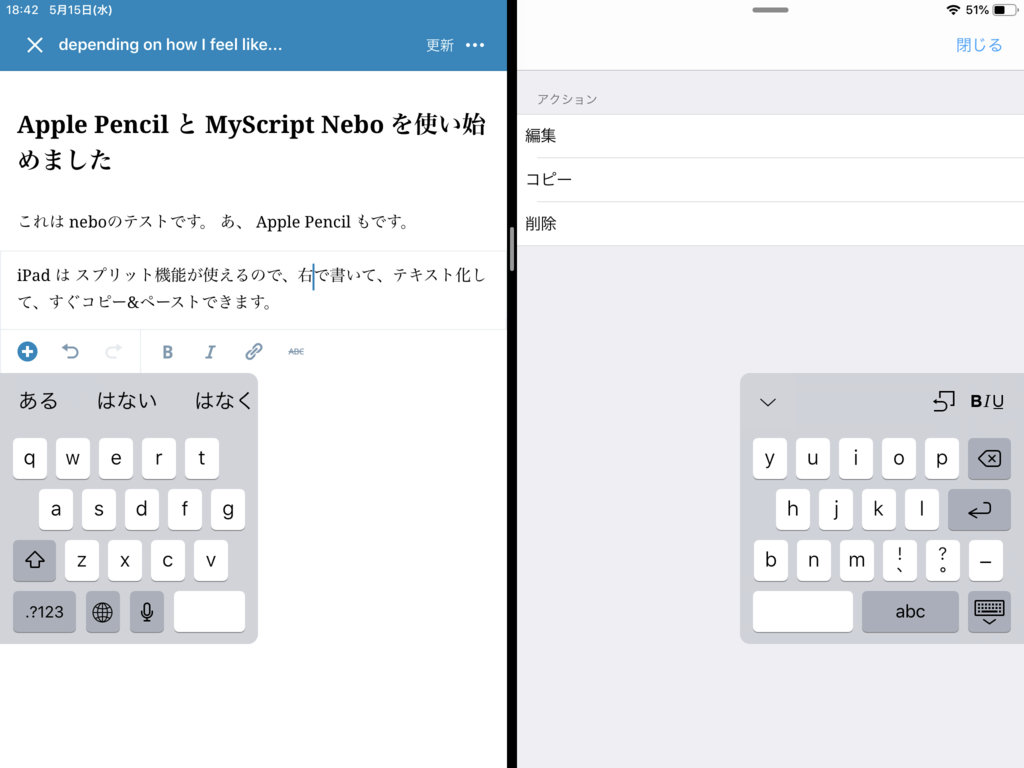Tap the split view divider handle
1024x768 pixels.
(512, 248)
